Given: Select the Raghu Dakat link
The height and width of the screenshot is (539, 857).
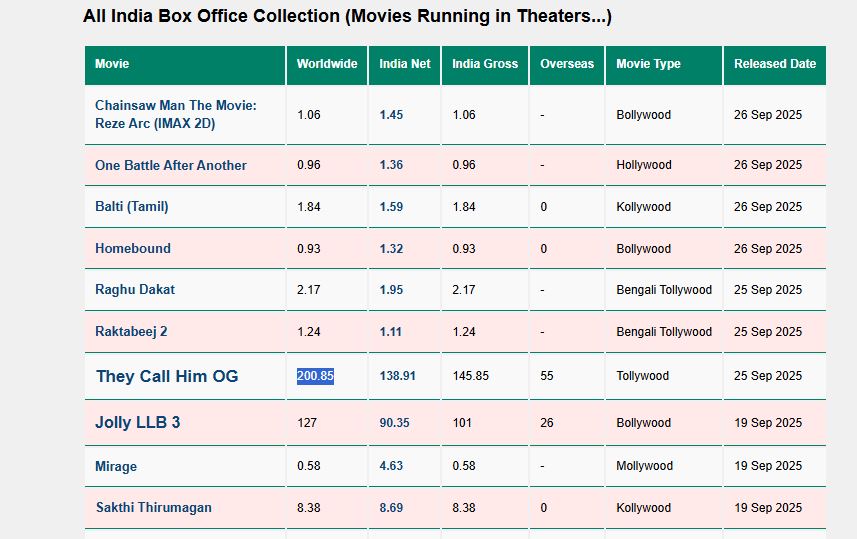Looking at the screenshot, I should [x=135, y=289].
